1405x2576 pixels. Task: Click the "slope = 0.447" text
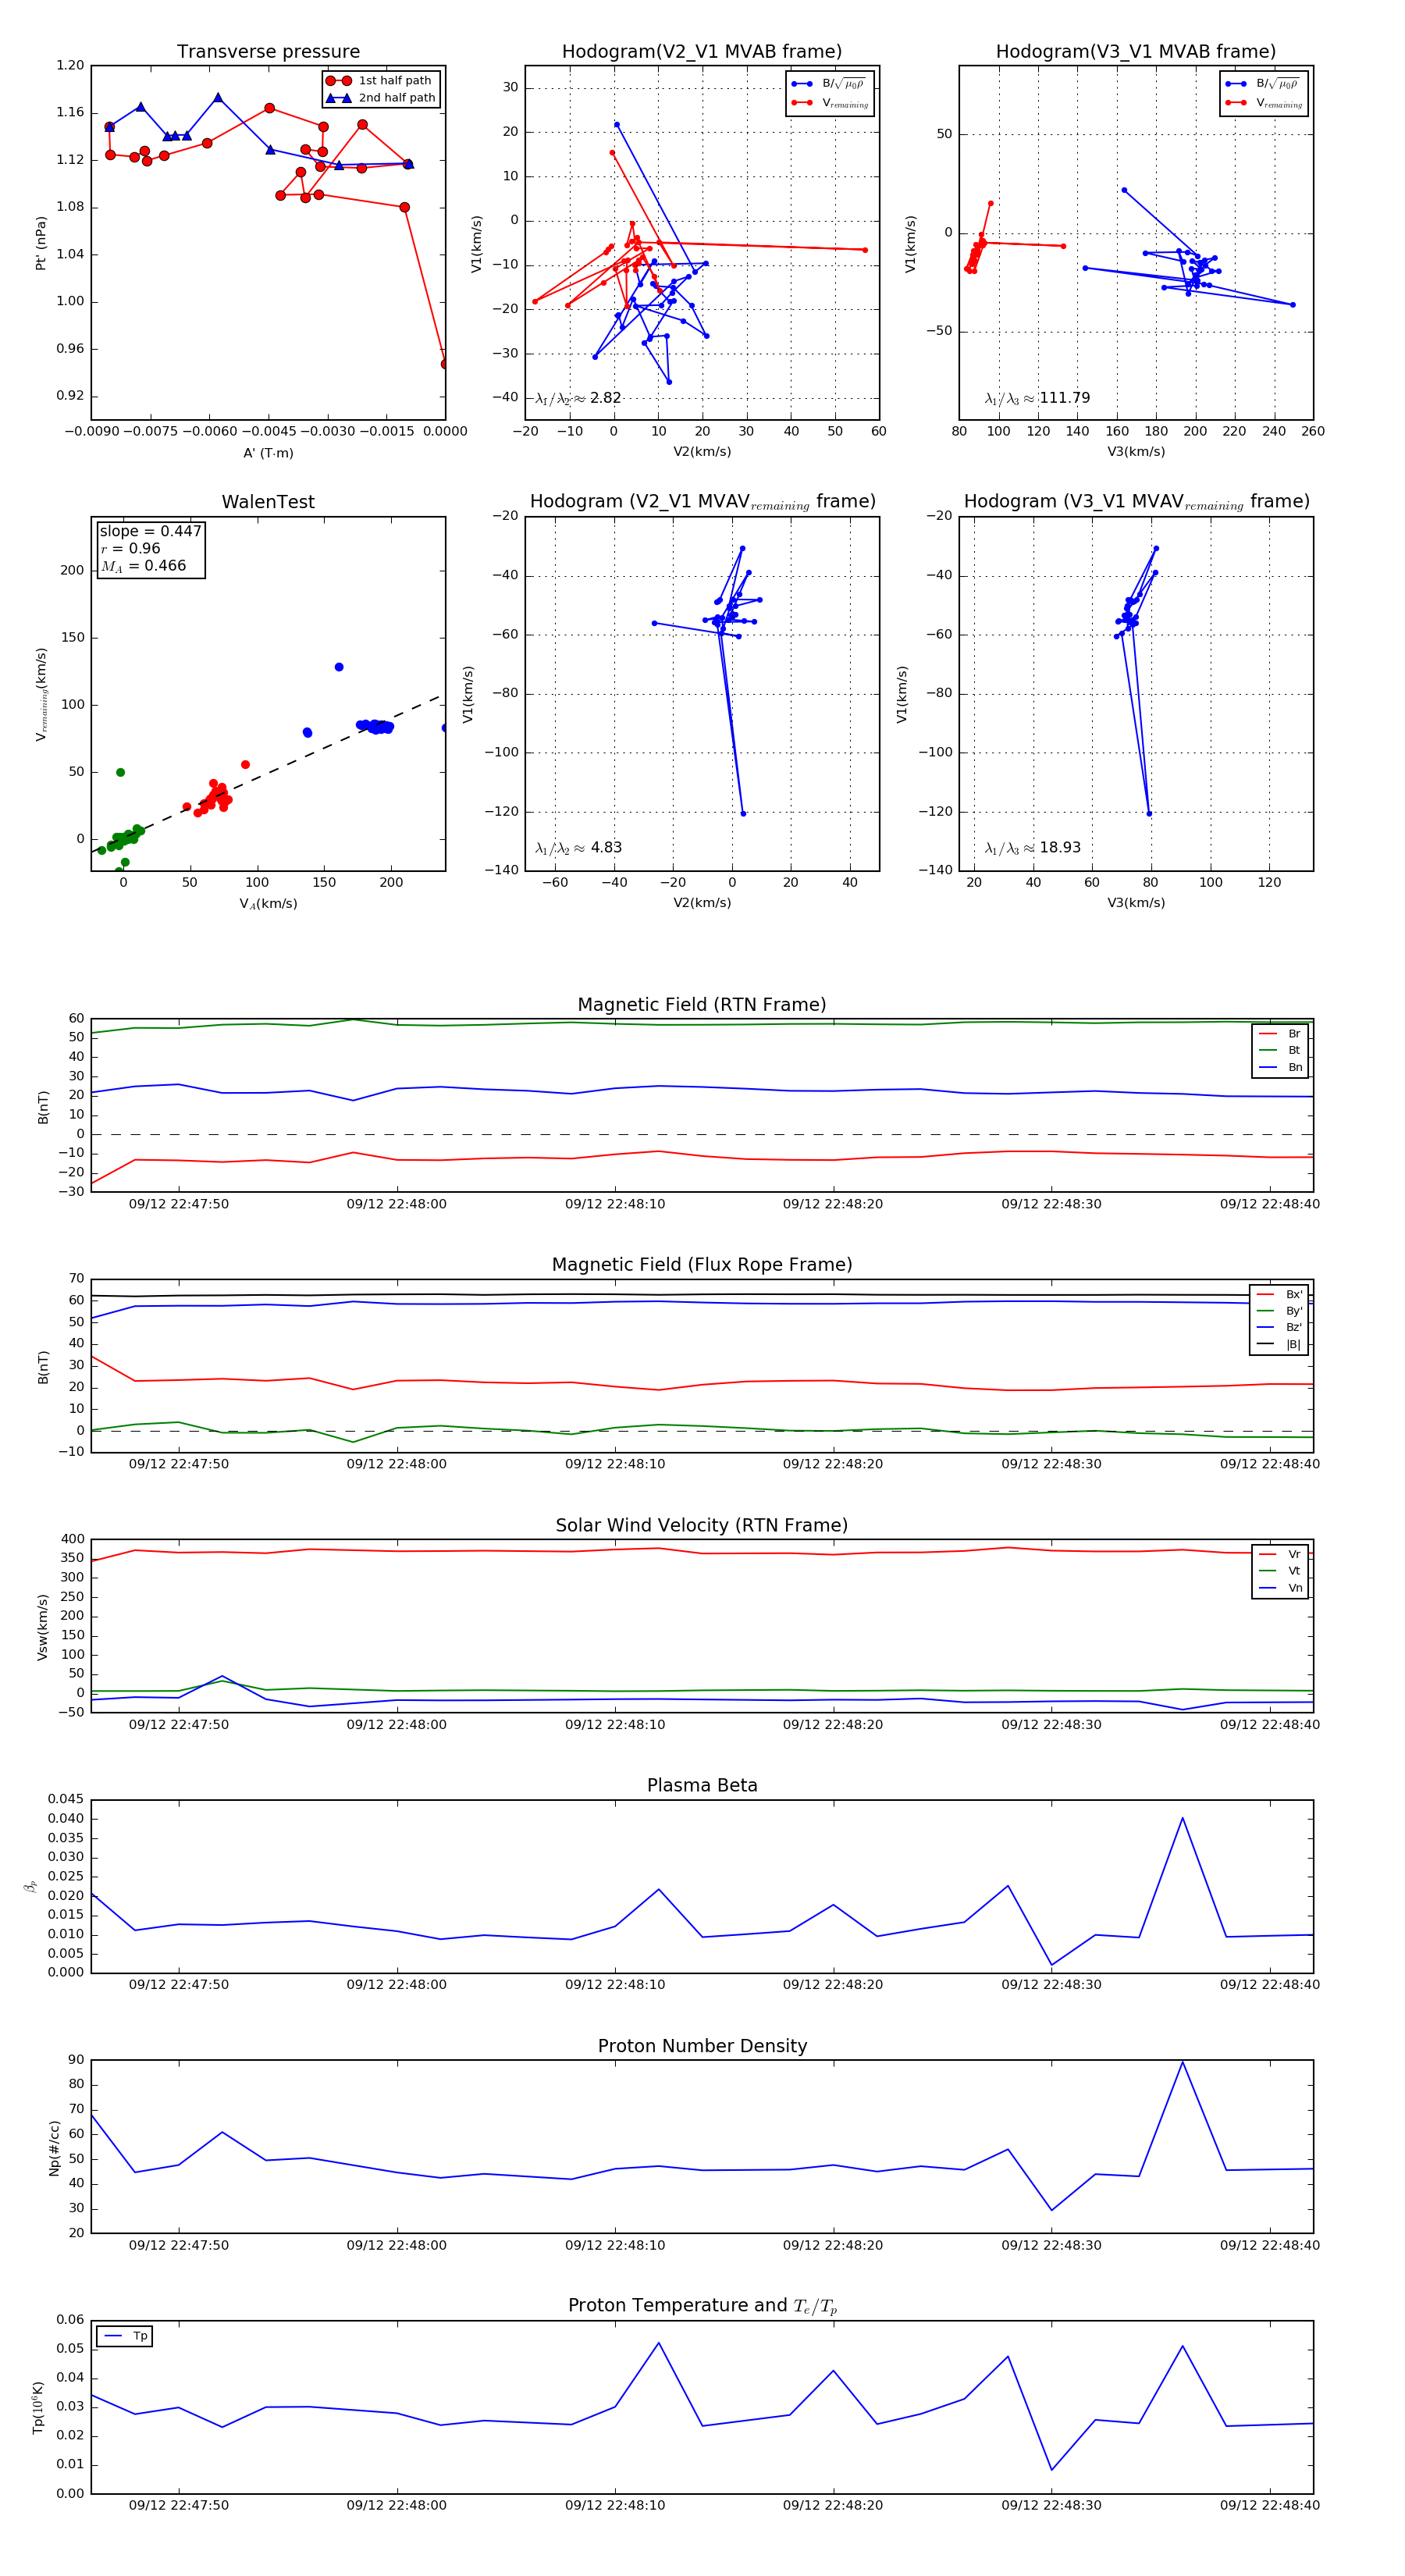150,531
